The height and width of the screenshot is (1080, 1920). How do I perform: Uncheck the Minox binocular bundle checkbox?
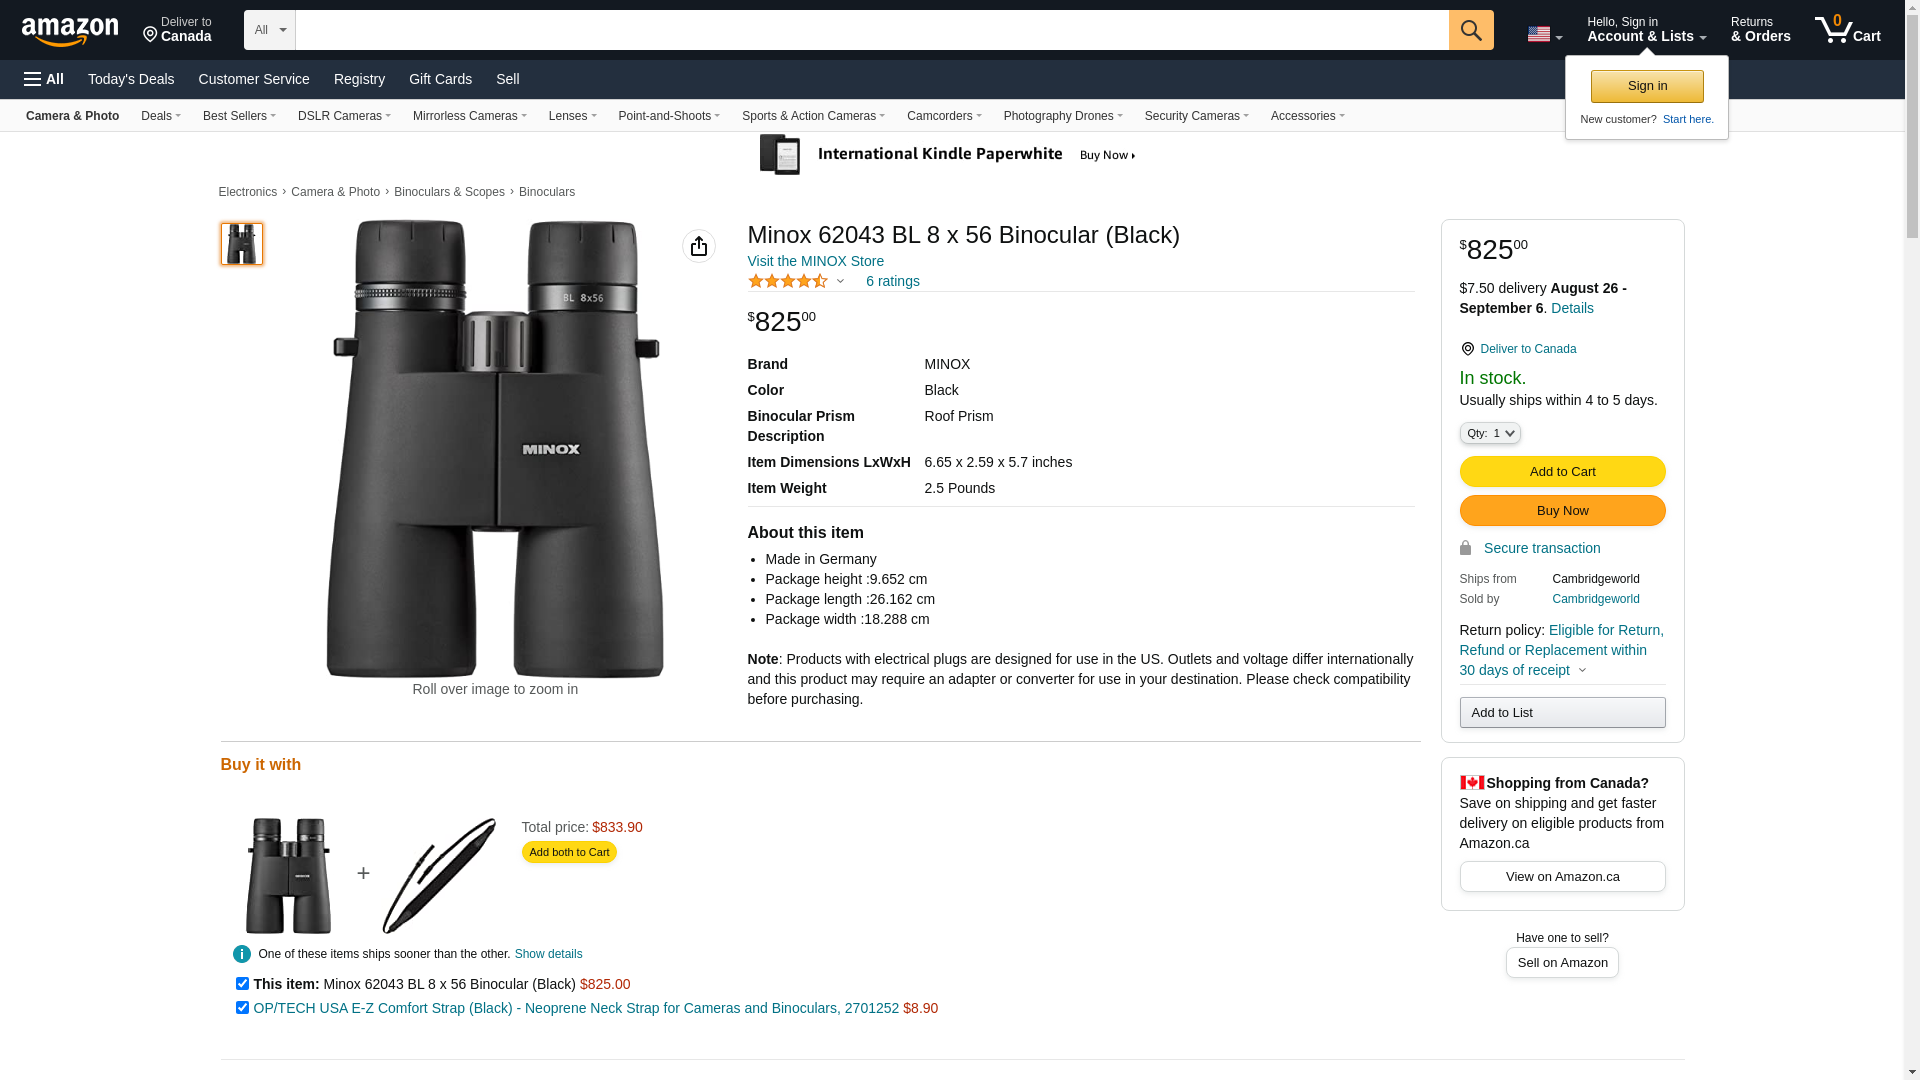click(242, 984)
